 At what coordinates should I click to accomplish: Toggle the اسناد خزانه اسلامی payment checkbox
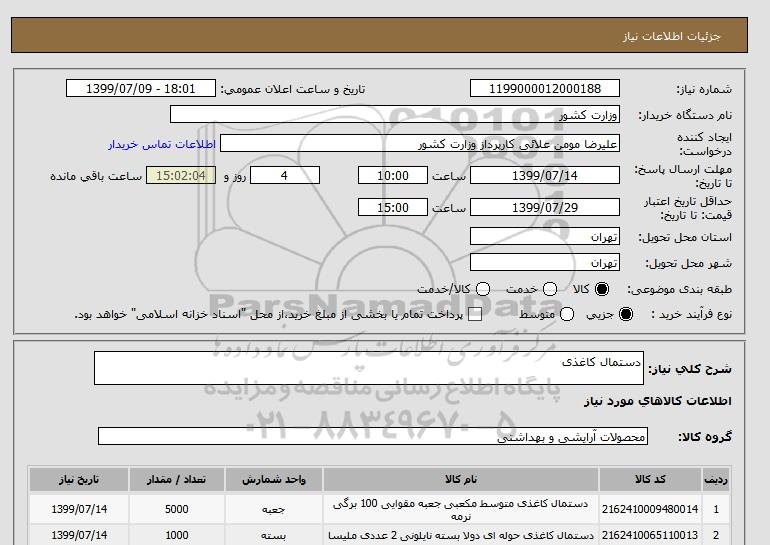pyautogui.click(x=474, y=315)
